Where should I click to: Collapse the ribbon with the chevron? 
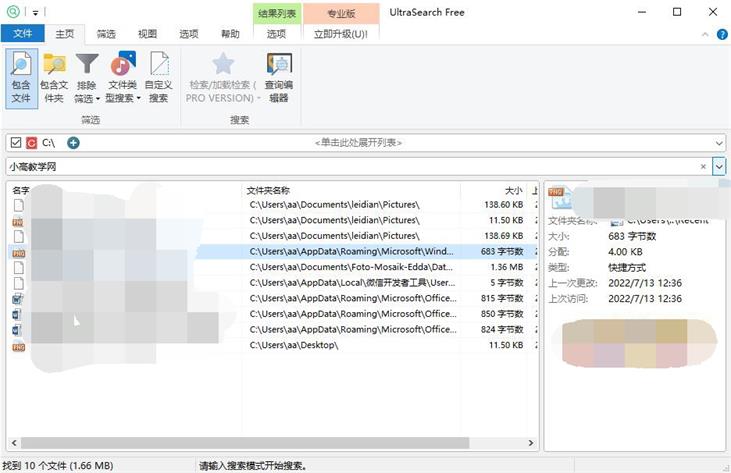[705, 34]
